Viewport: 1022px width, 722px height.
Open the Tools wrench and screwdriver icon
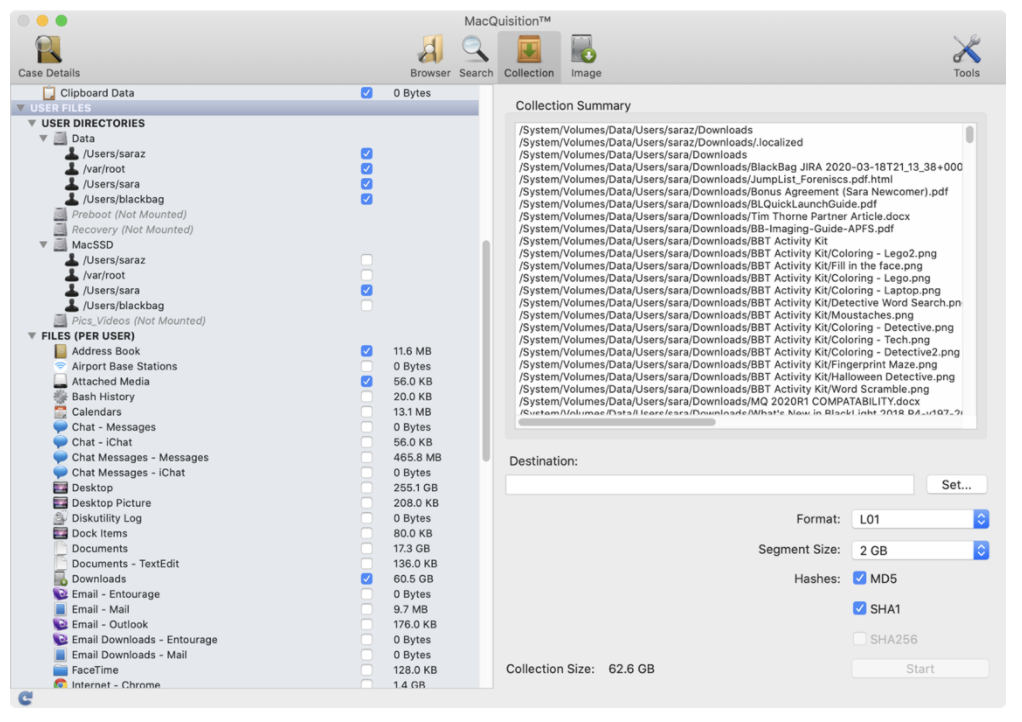pos(967,50)
